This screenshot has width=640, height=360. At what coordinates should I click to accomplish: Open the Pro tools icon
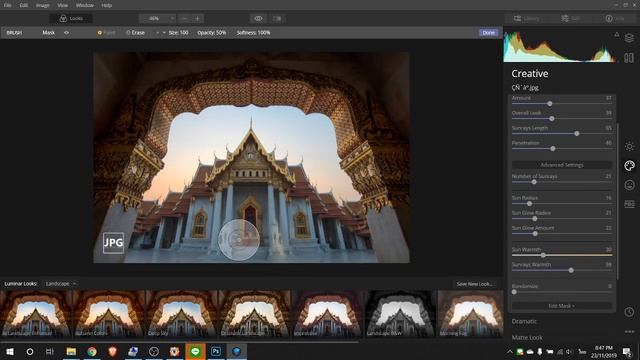coord(629,204)
